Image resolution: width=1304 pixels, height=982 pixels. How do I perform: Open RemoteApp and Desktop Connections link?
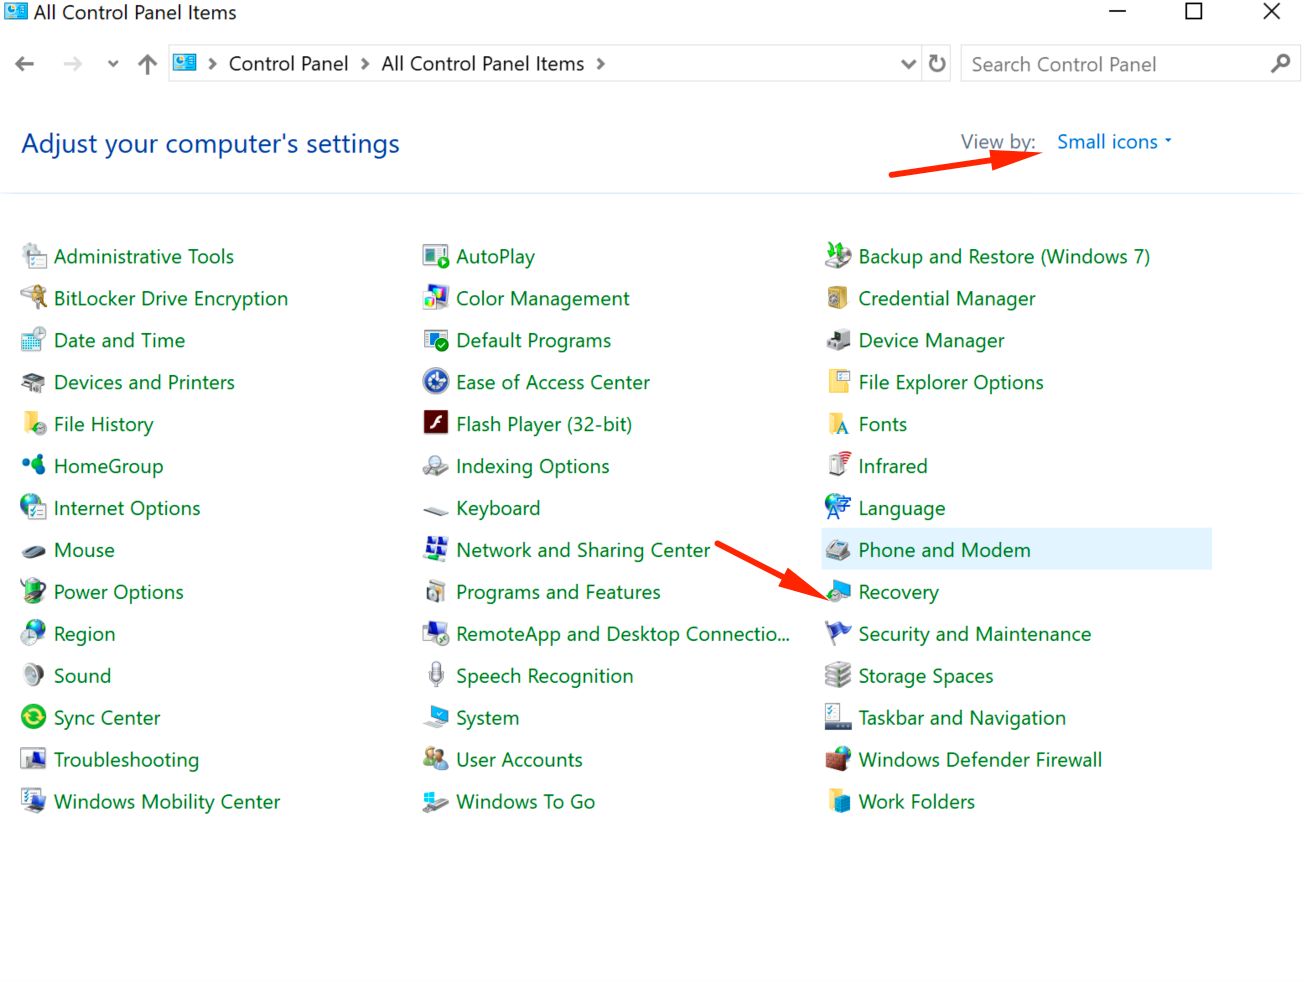623,634
